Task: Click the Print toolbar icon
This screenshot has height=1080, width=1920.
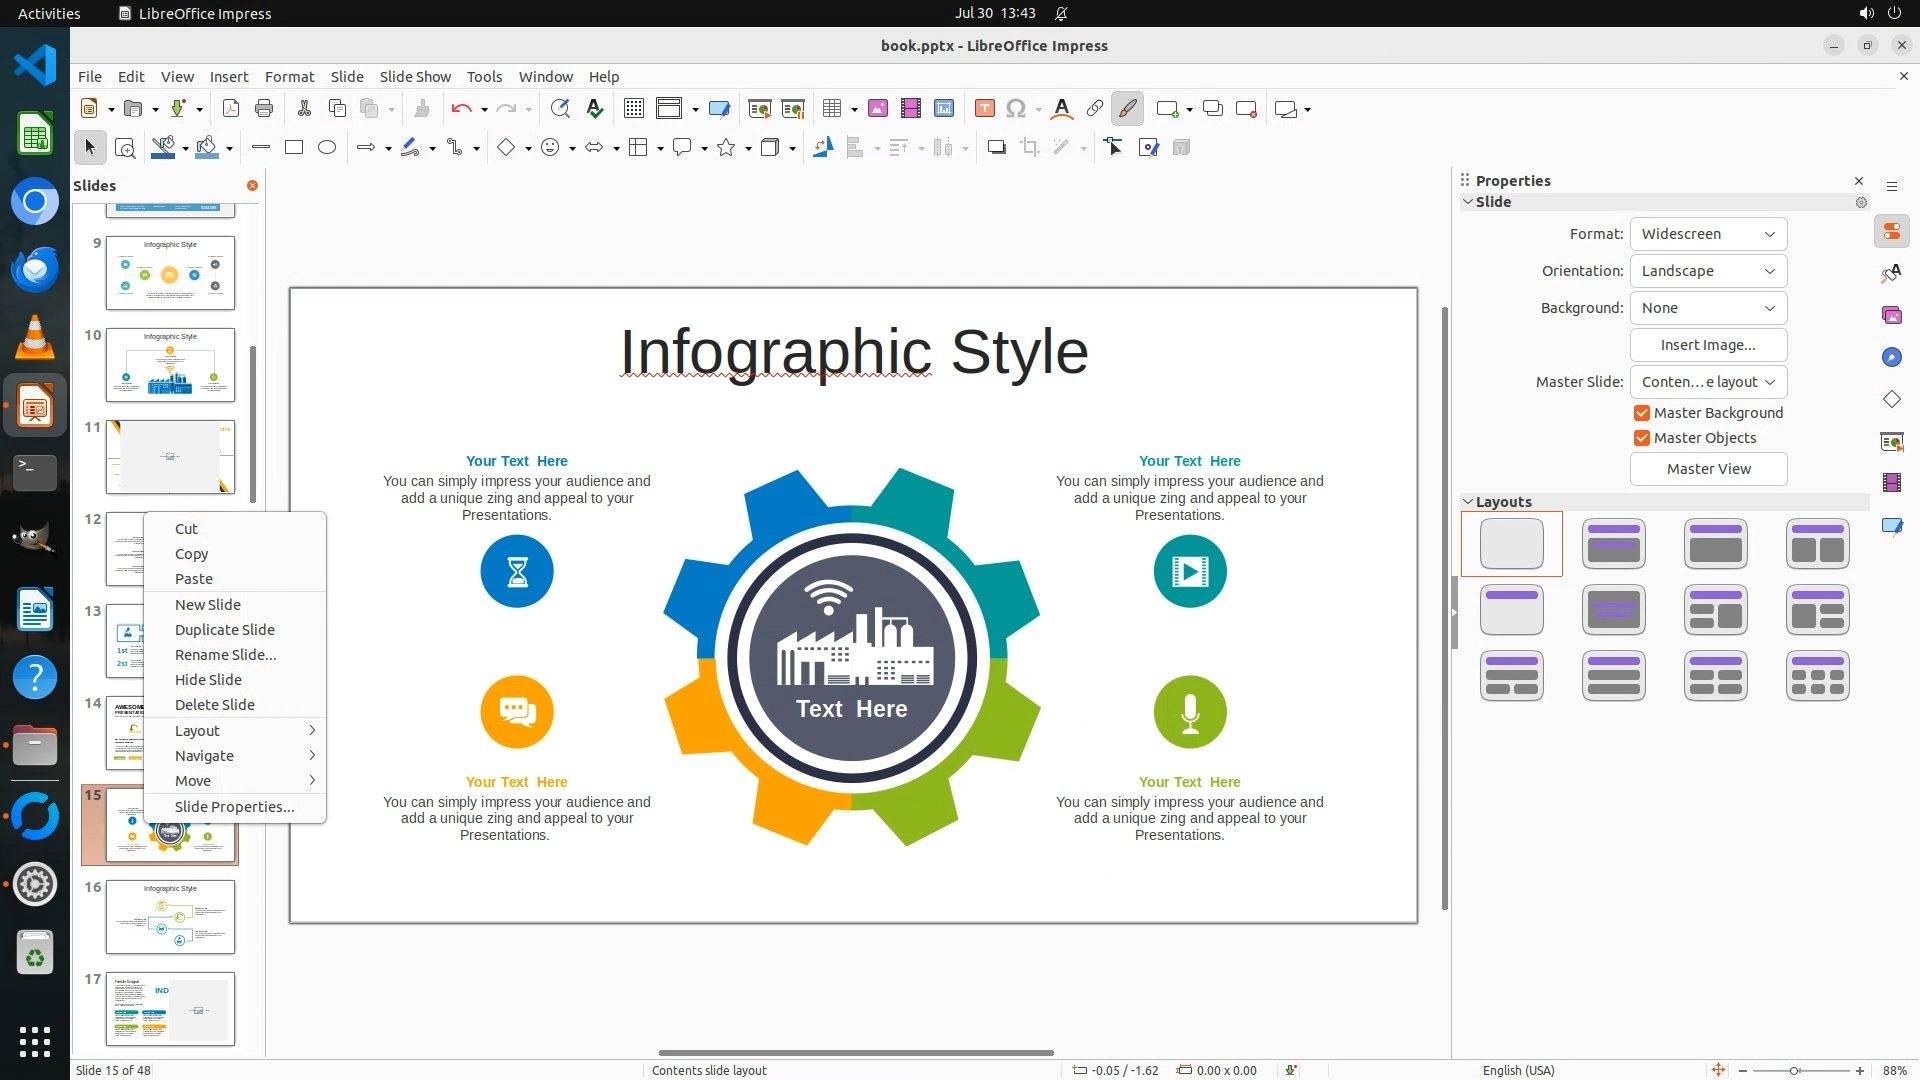Action: point(264,109)
